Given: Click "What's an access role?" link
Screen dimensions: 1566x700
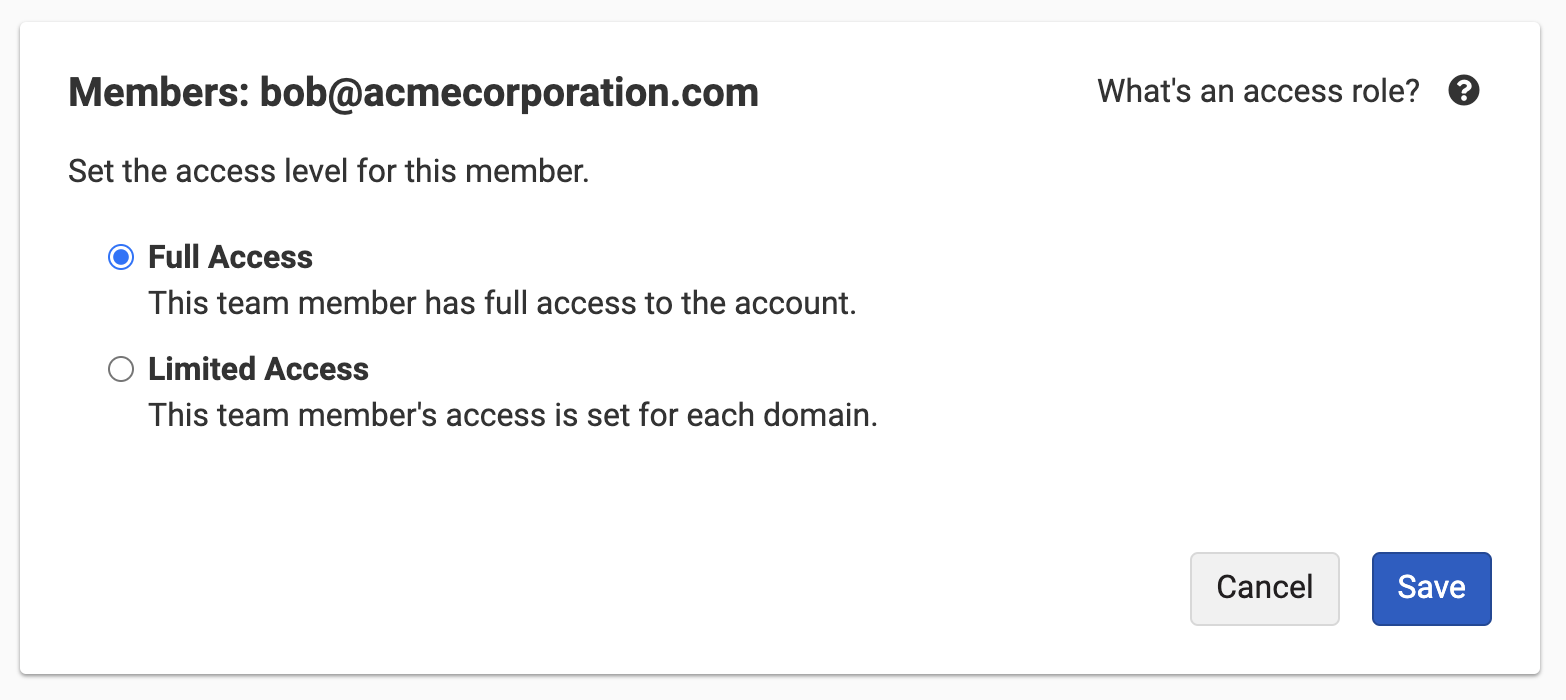Looking at the screenshot, I should tap(1258, 91).
